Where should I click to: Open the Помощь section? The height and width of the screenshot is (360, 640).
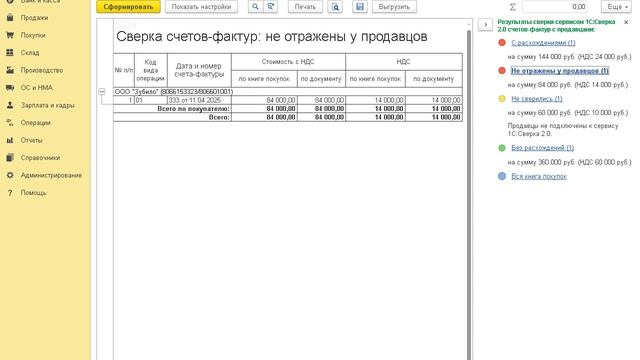point(33,193)
